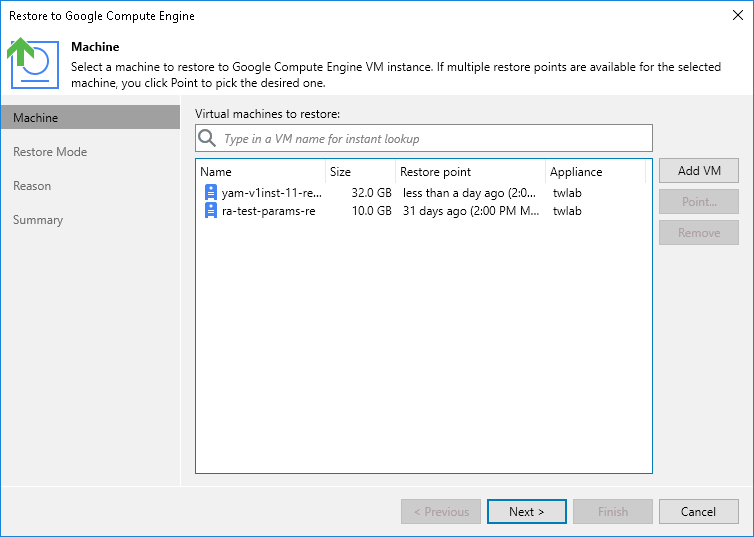Focus the VM name lookup field
This screenshot has height=537, width=754.
[424, 138]
